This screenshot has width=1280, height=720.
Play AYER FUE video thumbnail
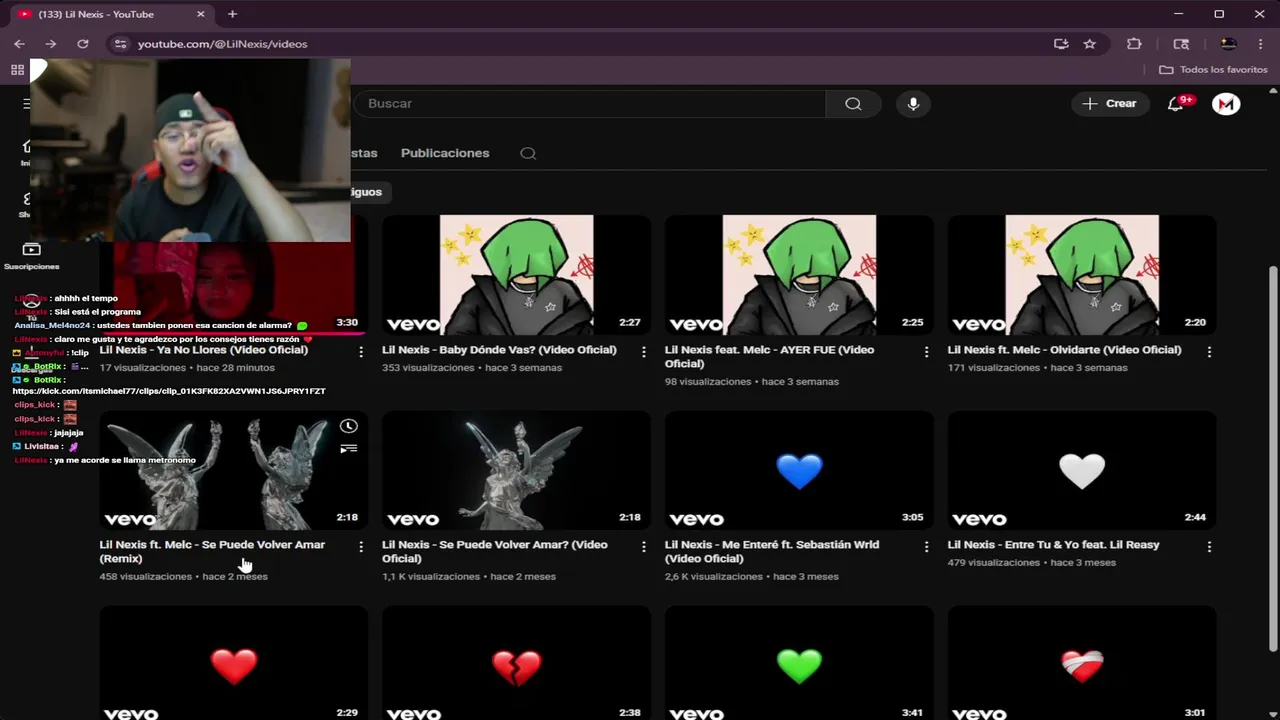[x=799, y=275]
